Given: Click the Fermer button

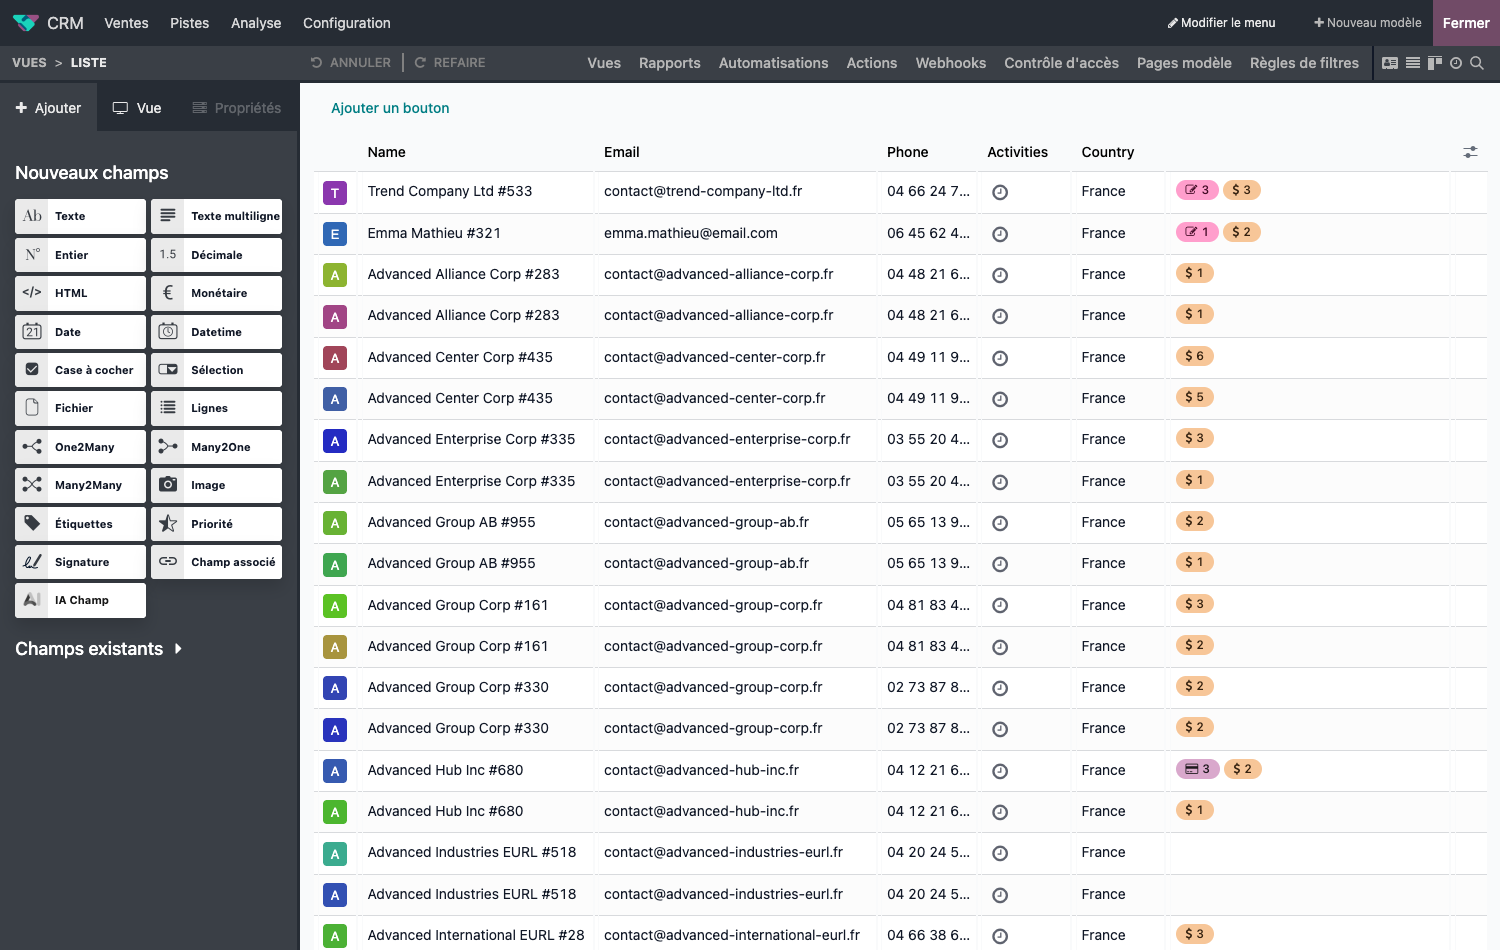Looking at the screenshot, I should tap(1466, 23).
